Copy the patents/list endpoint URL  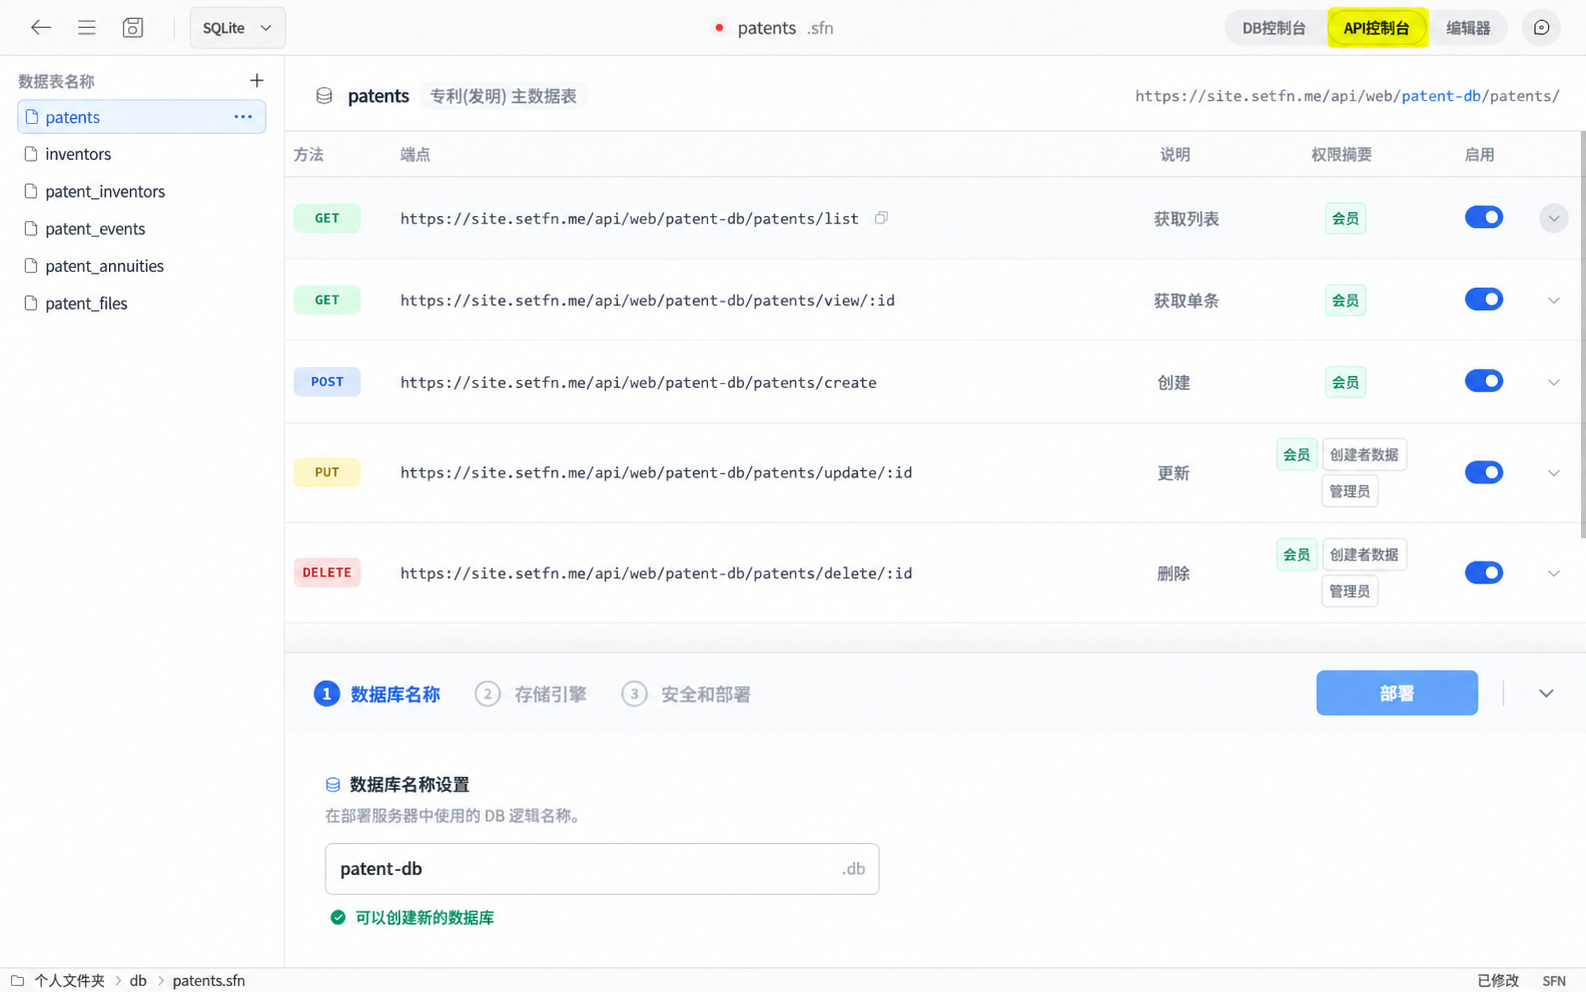(881, 218)
